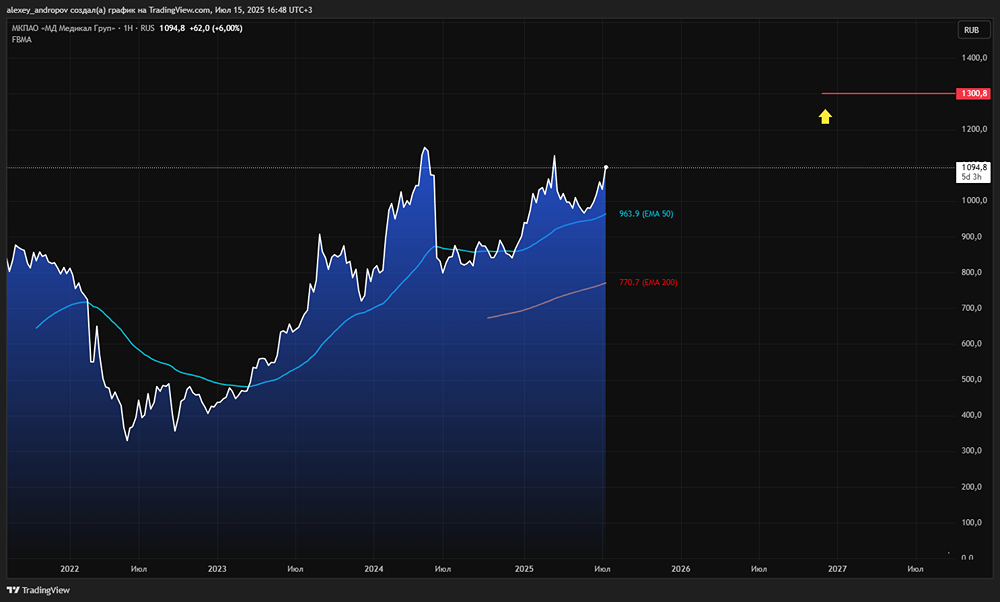
Task: Click the 2027 label on the time axis
Action: [x=837, y=569]
